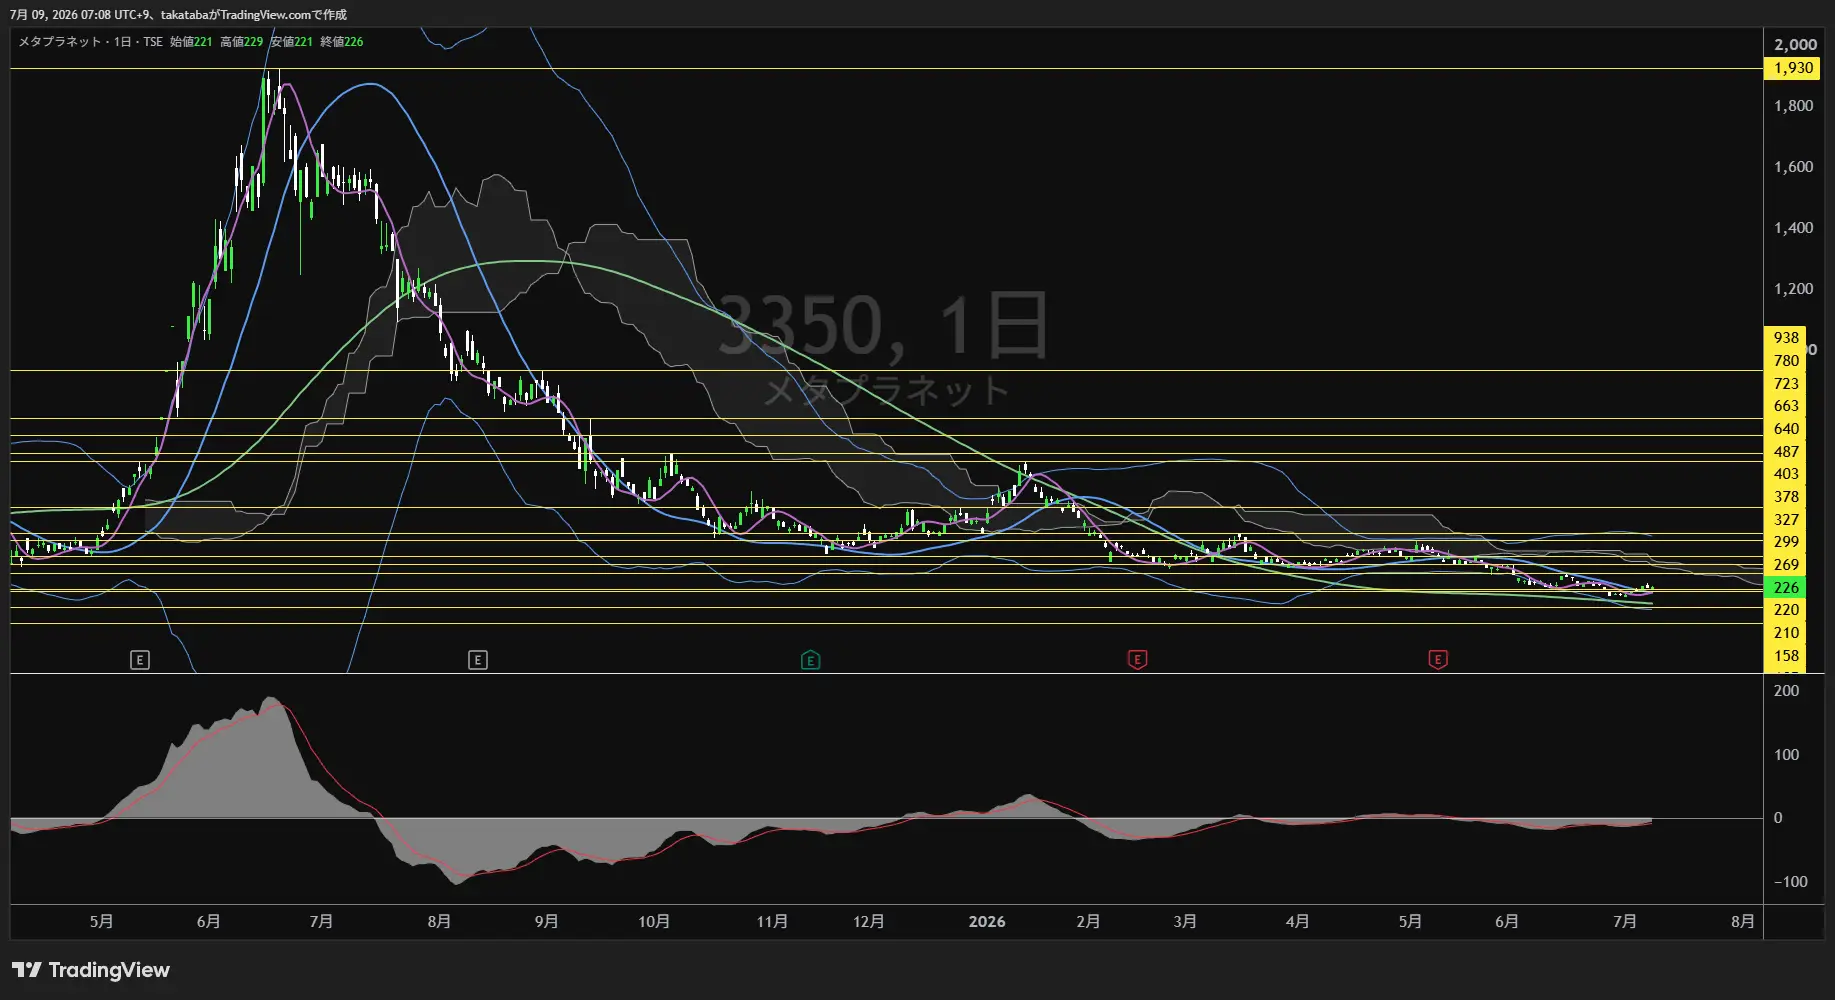Click the 10月 label on time axis
1835x1000 pixels.
(x=654, y=922)
